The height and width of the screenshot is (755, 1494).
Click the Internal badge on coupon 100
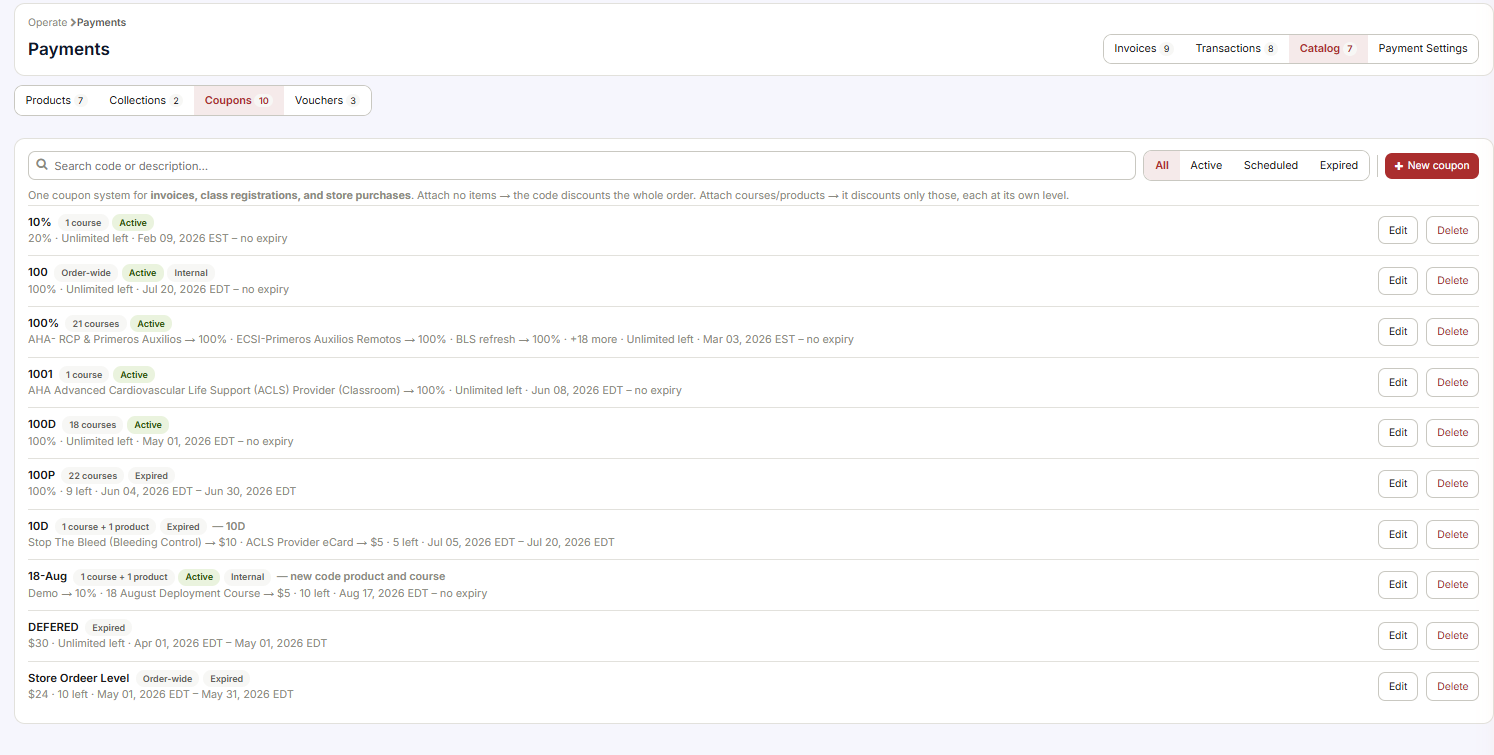click(x=191, y=273)
